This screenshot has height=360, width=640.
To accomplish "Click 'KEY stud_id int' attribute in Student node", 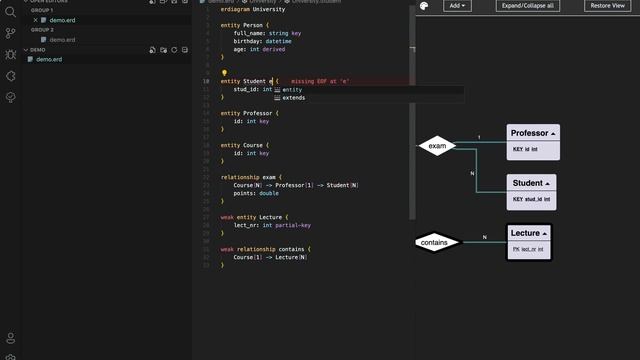I will click(531, 199).
